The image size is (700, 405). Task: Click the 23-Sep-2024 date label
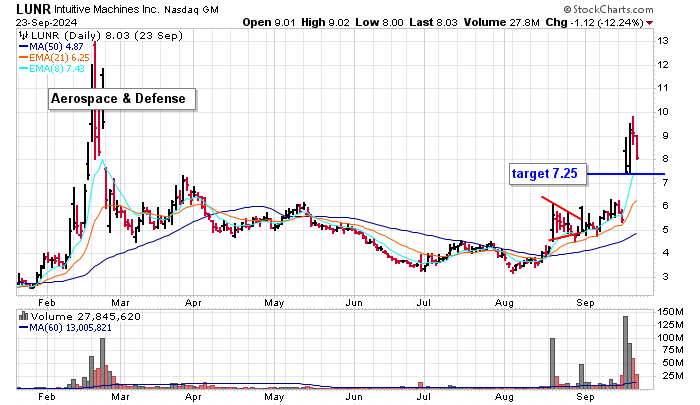click(x=46, y=22)
